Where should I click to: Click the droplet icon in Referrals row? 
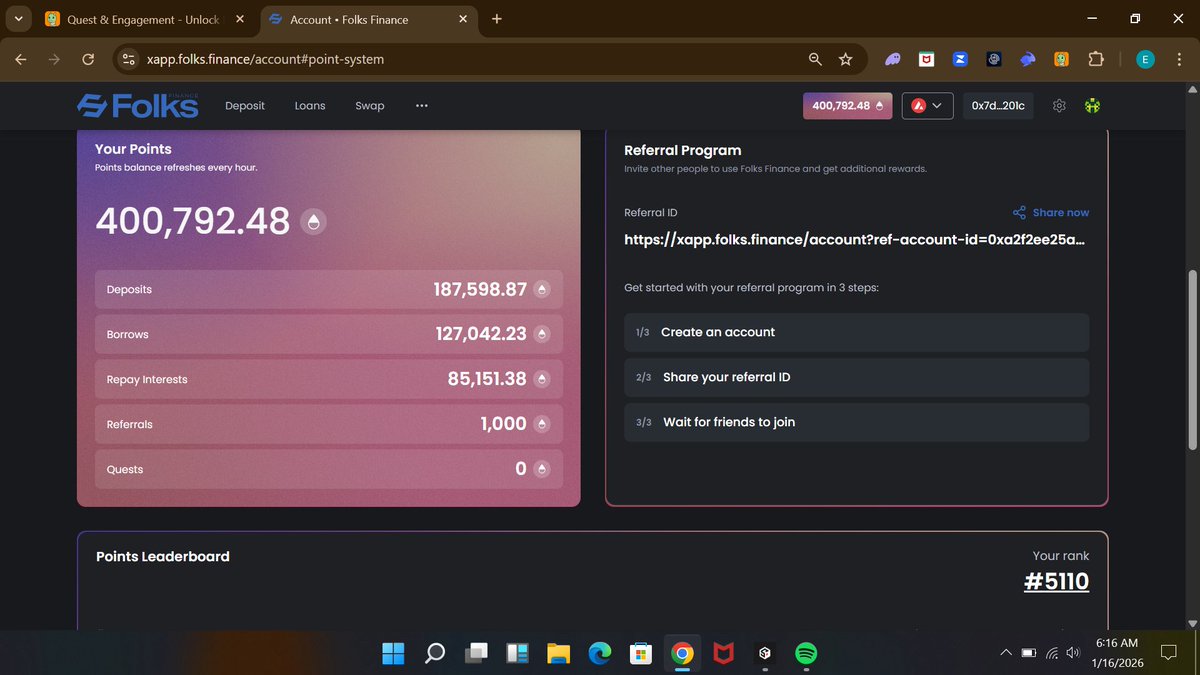(x=542, y=424)
